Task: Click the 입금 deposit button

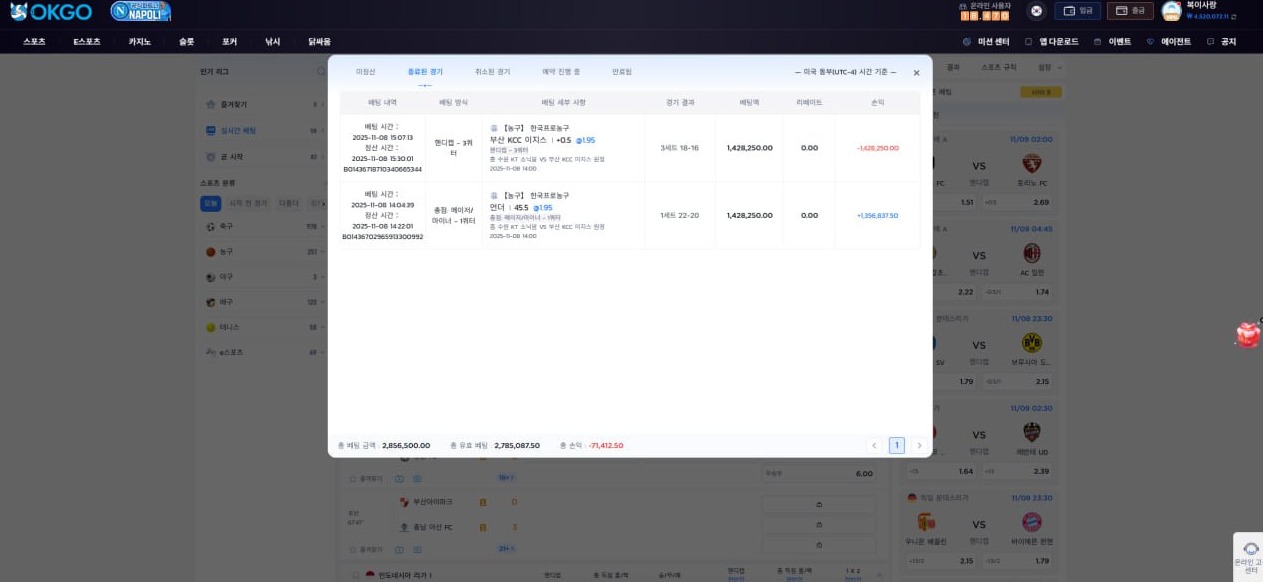Action: (x=1077, y=11)
